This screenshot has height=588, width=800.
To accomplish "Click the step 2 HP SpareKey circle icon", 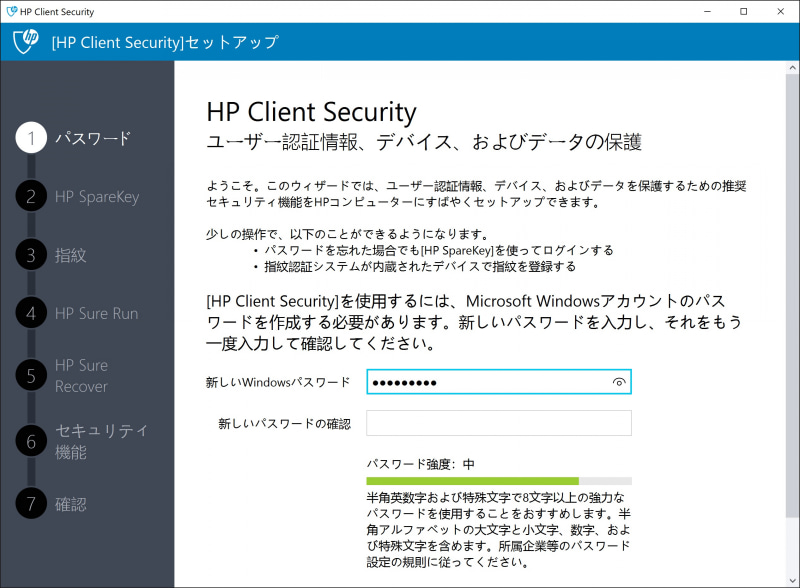I will pos(30,198).
